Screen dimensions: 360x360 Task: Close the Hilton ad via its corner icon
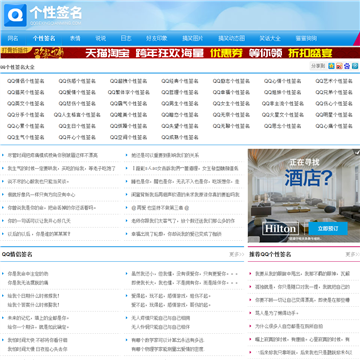pos(357,152)
